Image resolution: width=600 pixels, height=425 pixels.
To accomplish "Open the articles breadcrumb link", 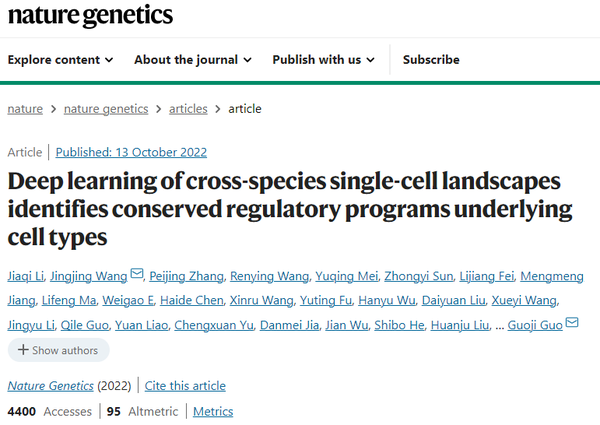I will pos(189,108).
